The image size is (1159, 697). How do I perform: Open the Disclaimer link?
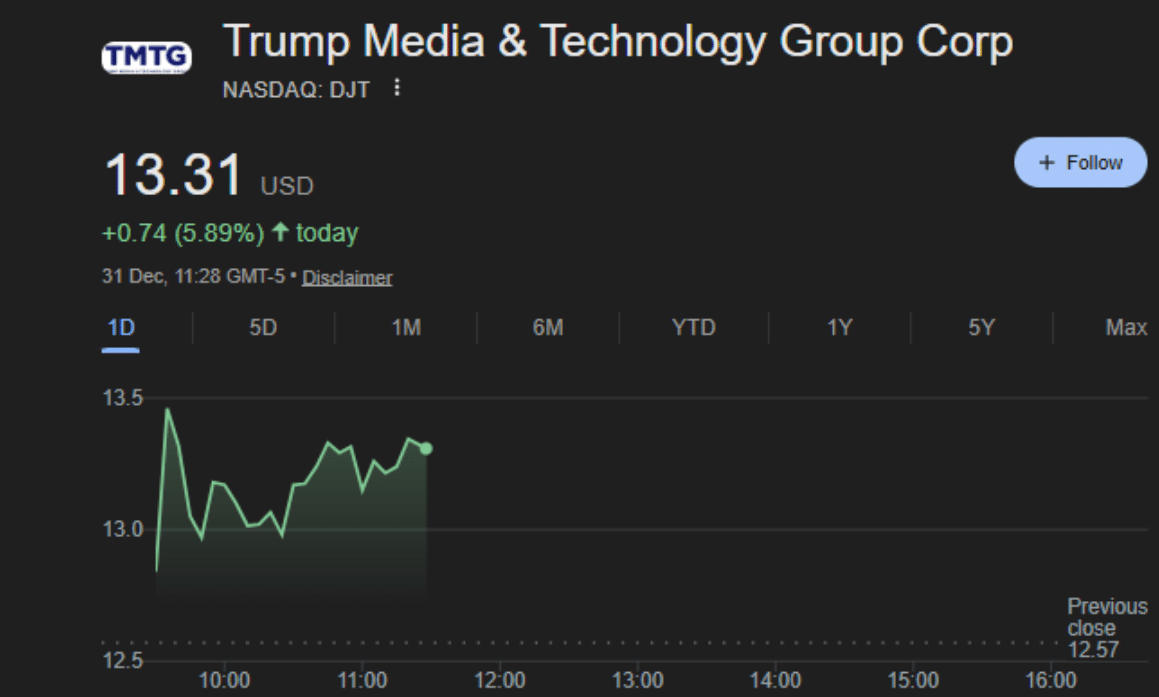pos(347,278)
